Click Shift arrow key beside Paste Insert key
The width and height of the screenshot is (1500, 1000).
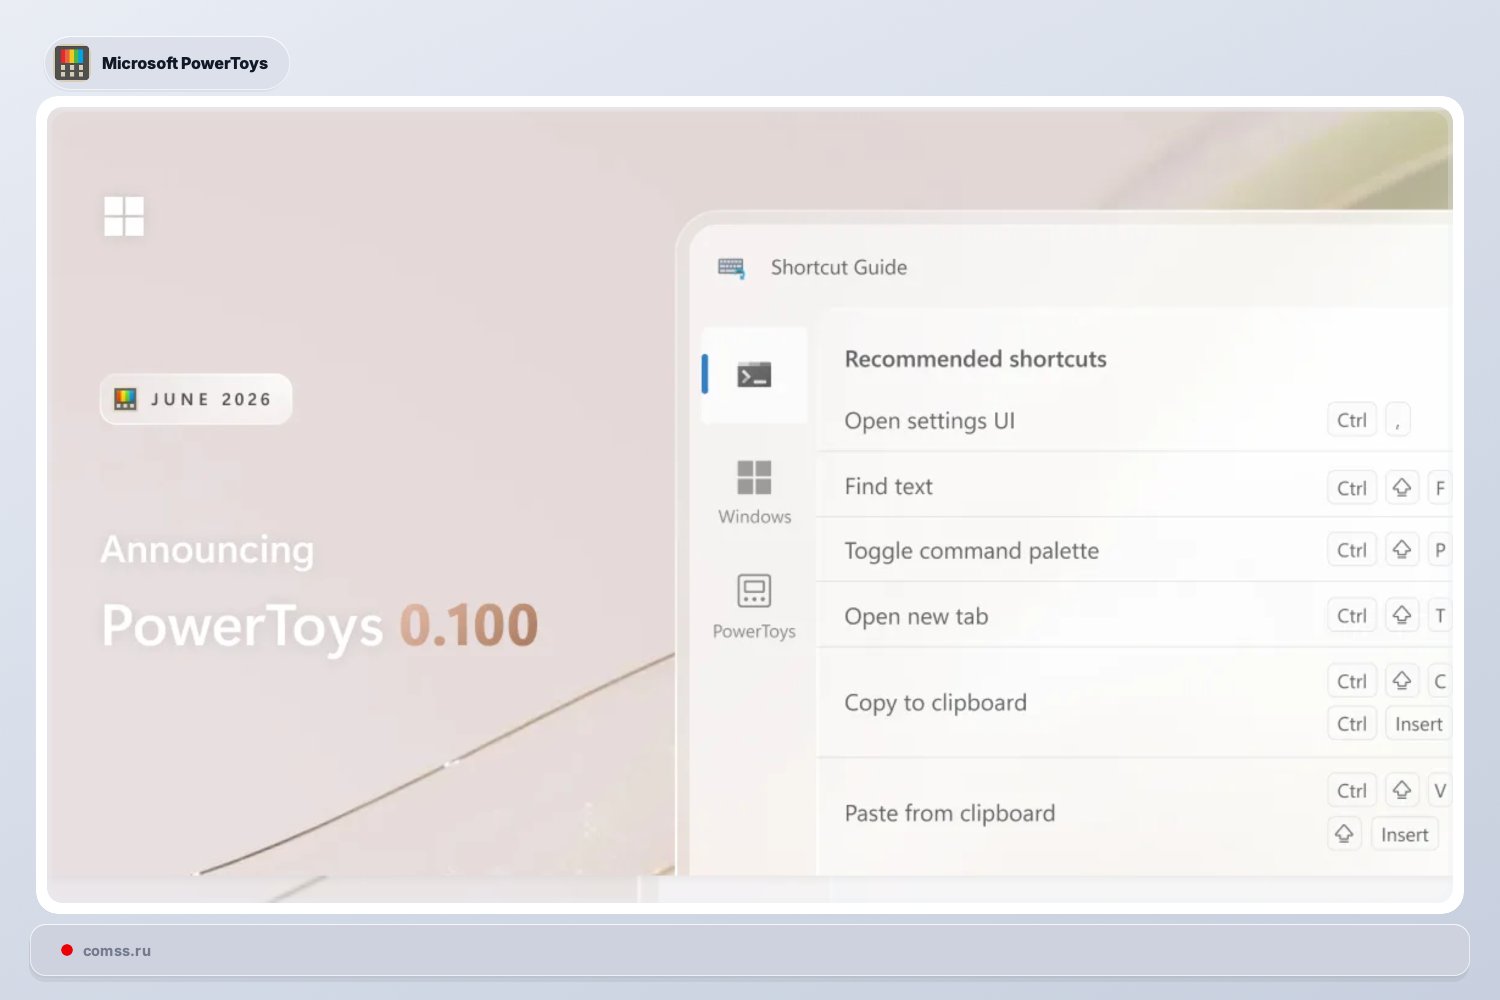(1344, 834)
